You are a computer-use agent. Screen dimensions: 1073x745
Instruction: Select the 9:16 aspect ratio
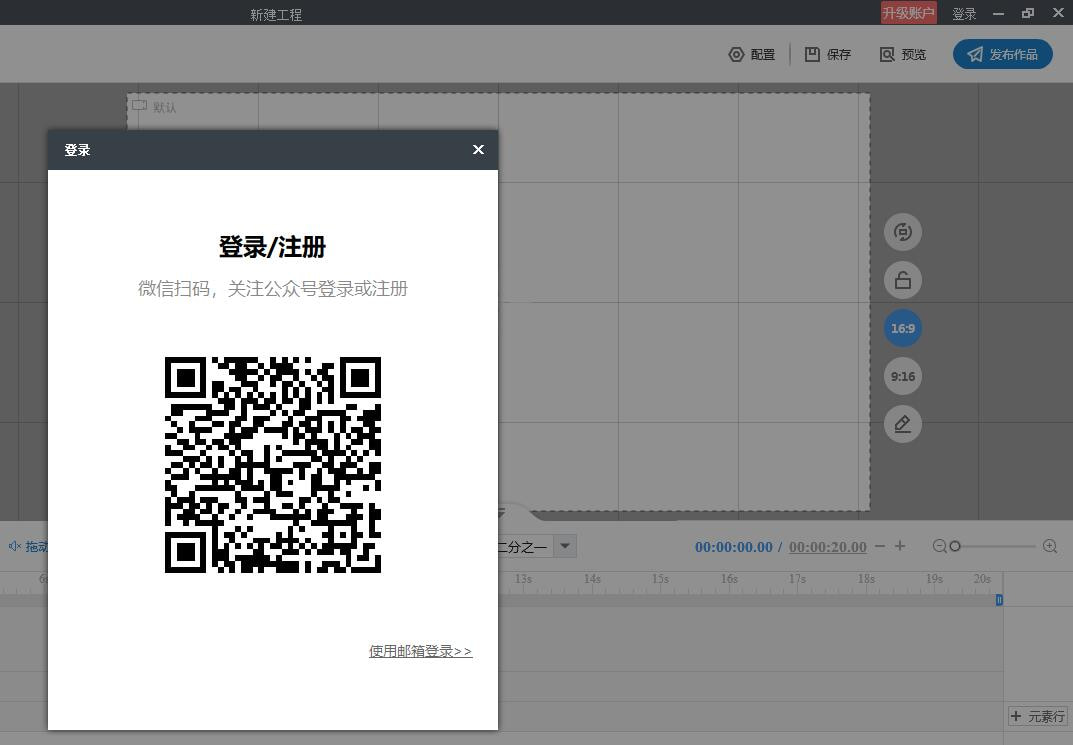point(903,376)
